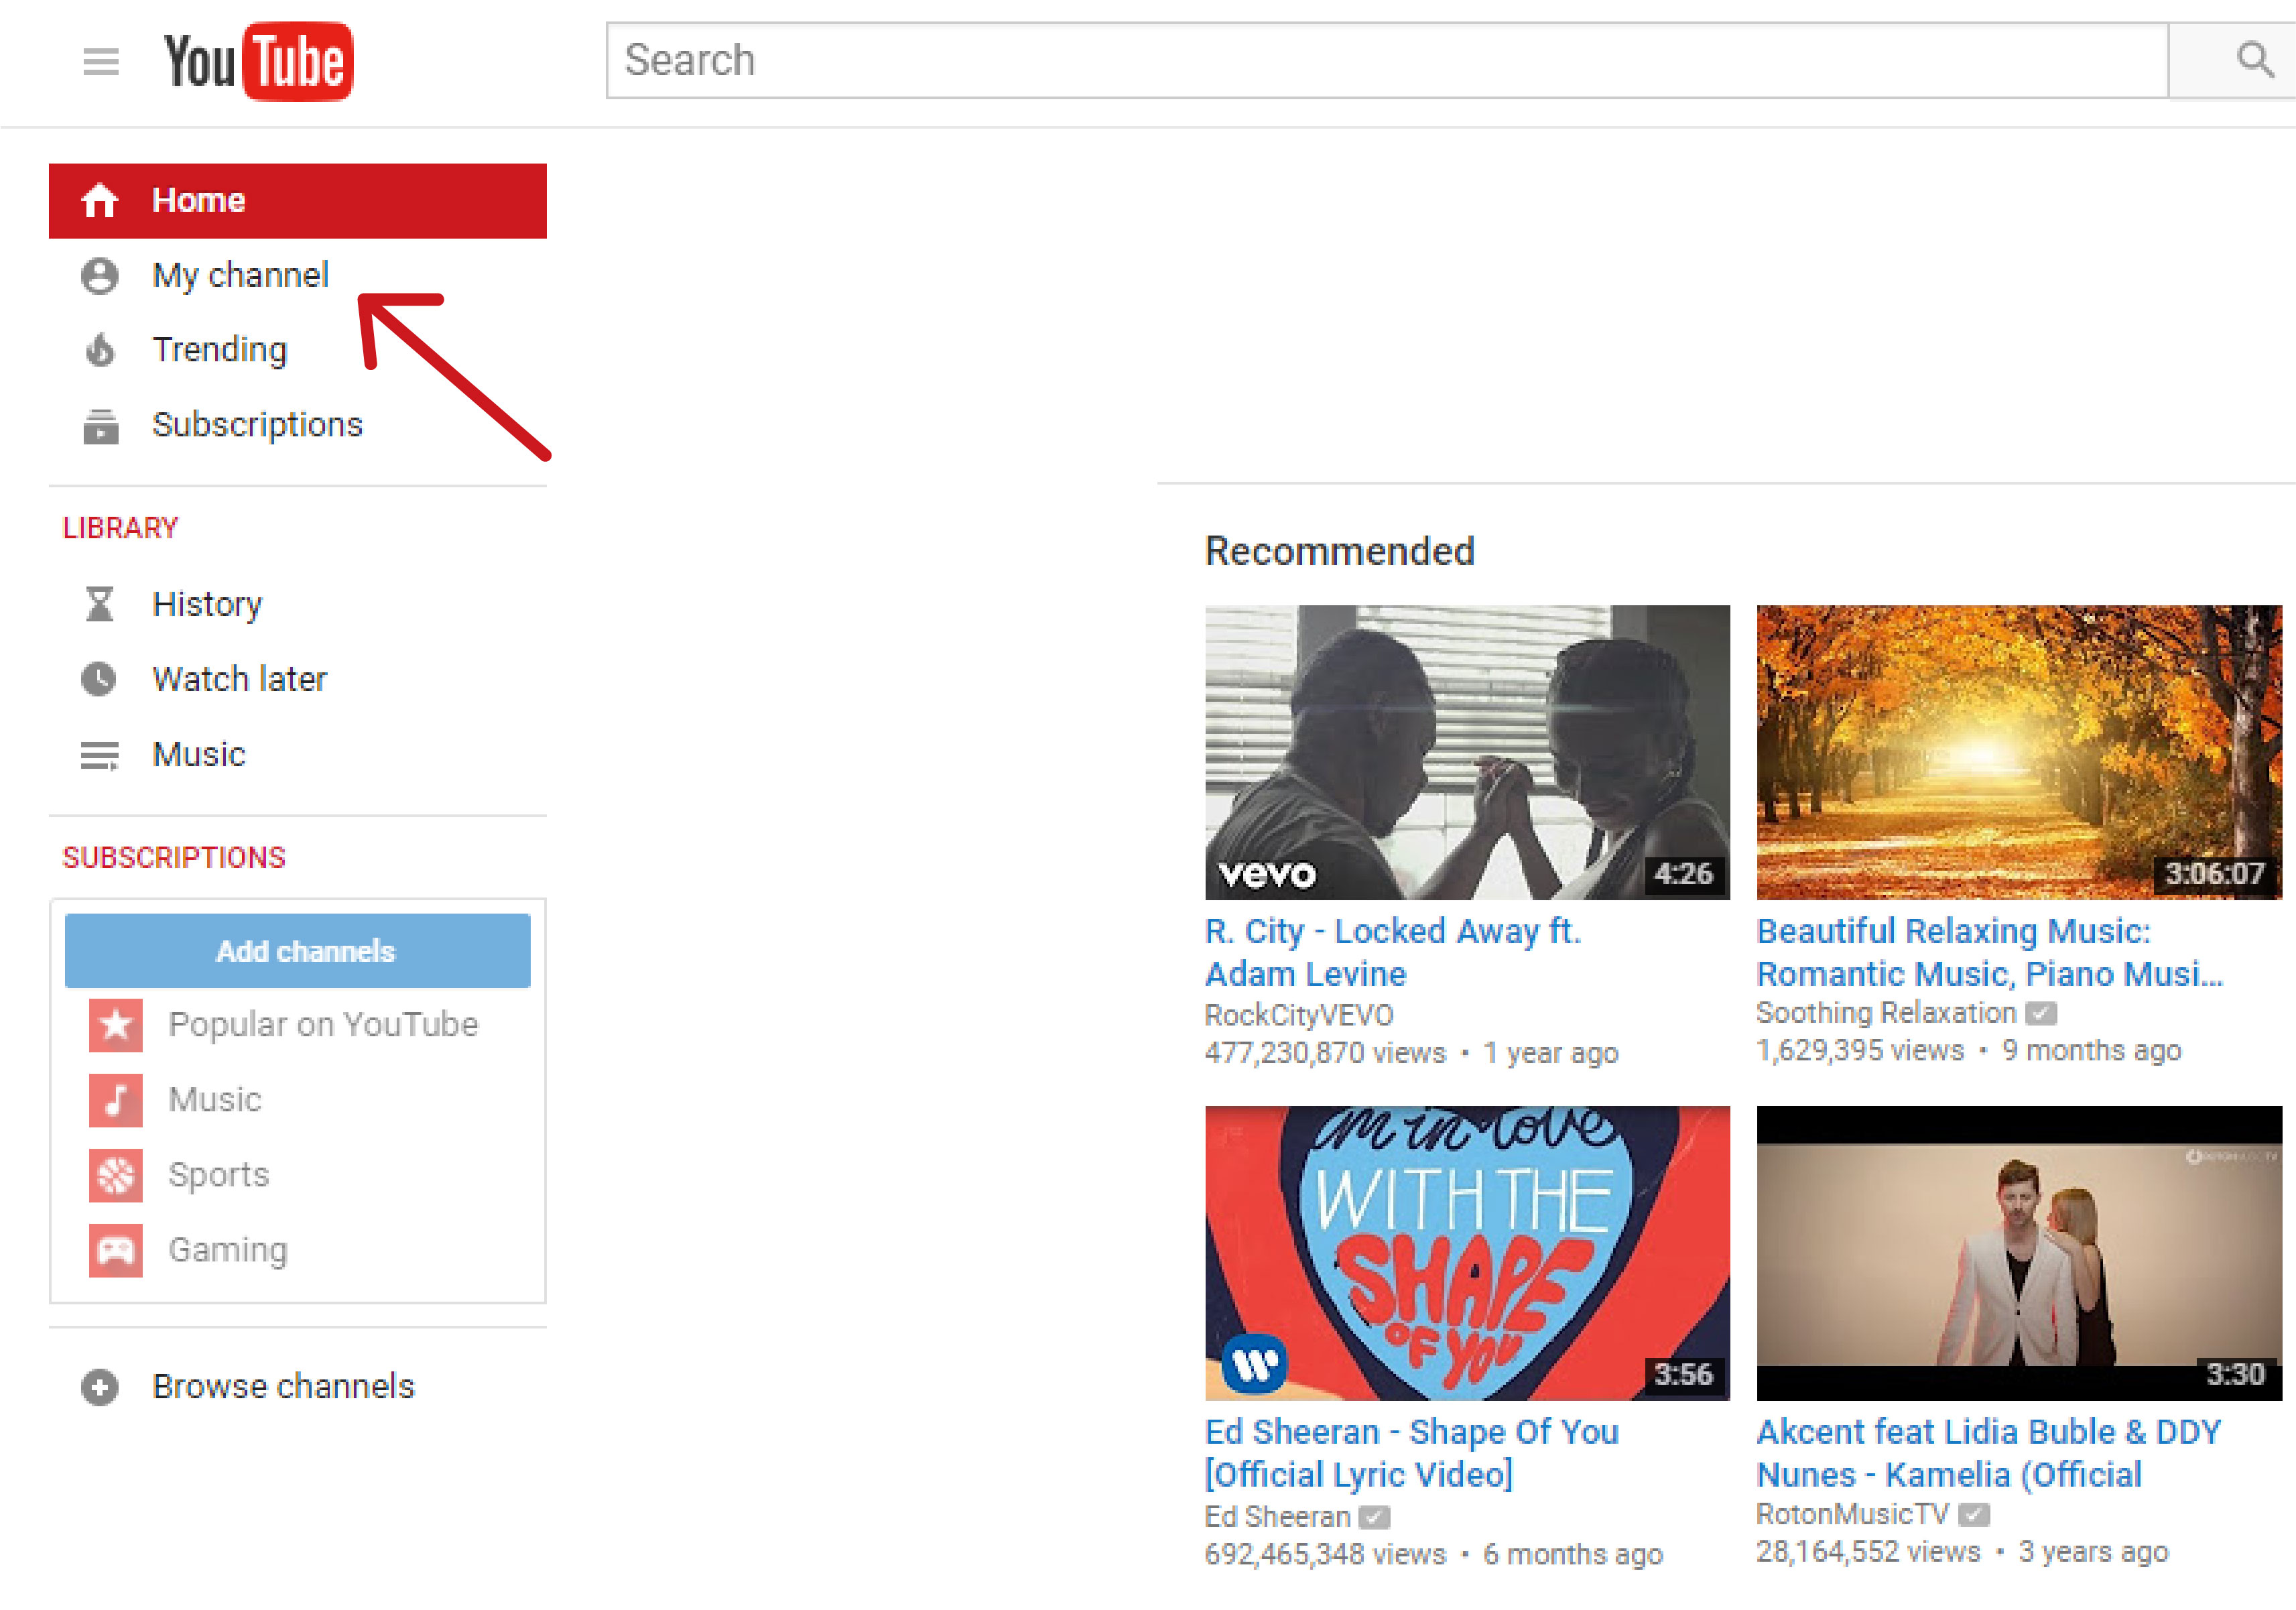Screen dimensions: 2296x1610
Task: Click '1,629,395 views' text
Action: click(x=1860, y=1050)
